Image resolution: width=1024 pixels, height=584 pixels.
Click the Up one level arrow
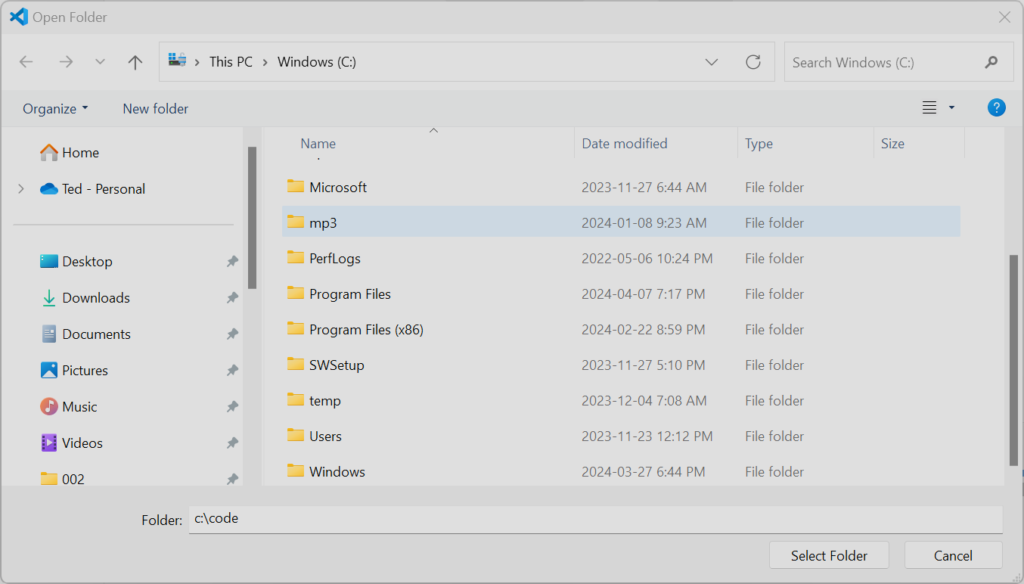(135, 62)
